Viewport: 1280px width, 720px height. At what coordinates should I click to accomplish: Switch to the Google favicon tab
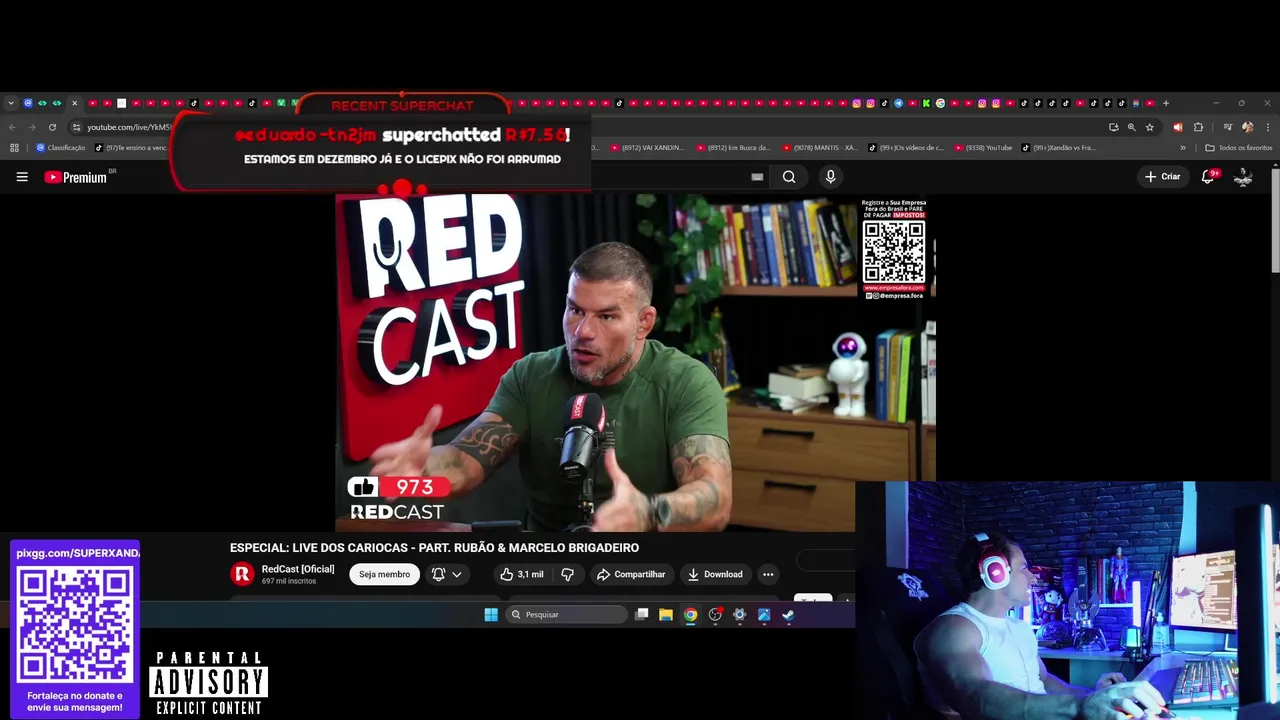pos(940,103)
